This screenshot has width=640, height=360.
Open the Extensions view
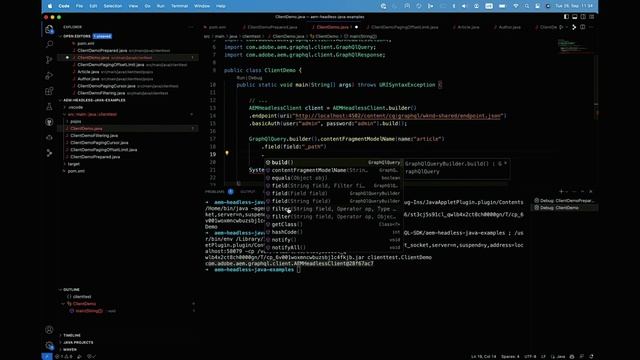[49, 91]
